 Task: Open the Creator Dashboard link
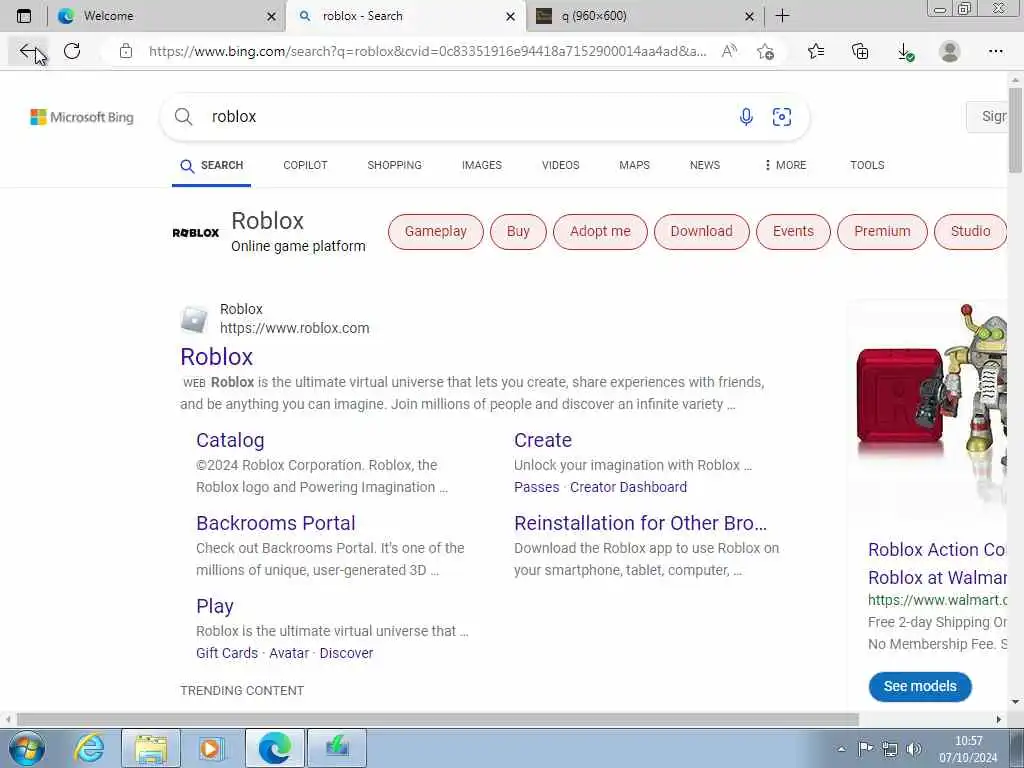pyautogui.click(x=628, y=487)
